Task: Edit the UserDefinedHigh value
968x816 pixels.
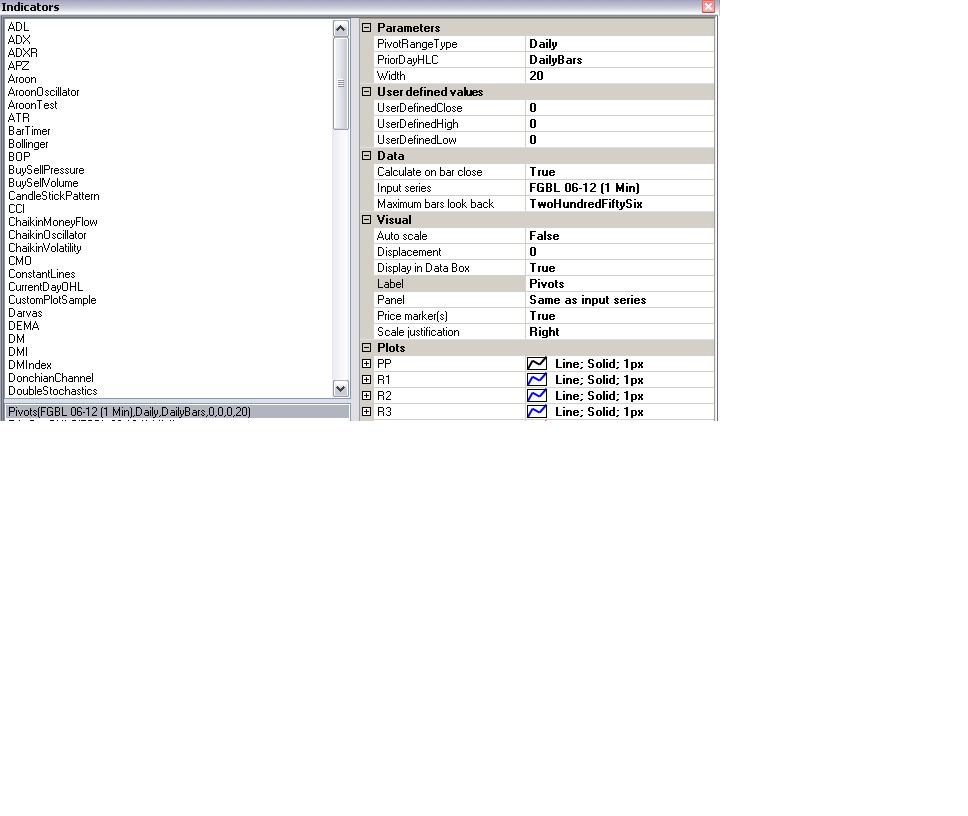Action: pyautogui.click(x=620, y=123)
